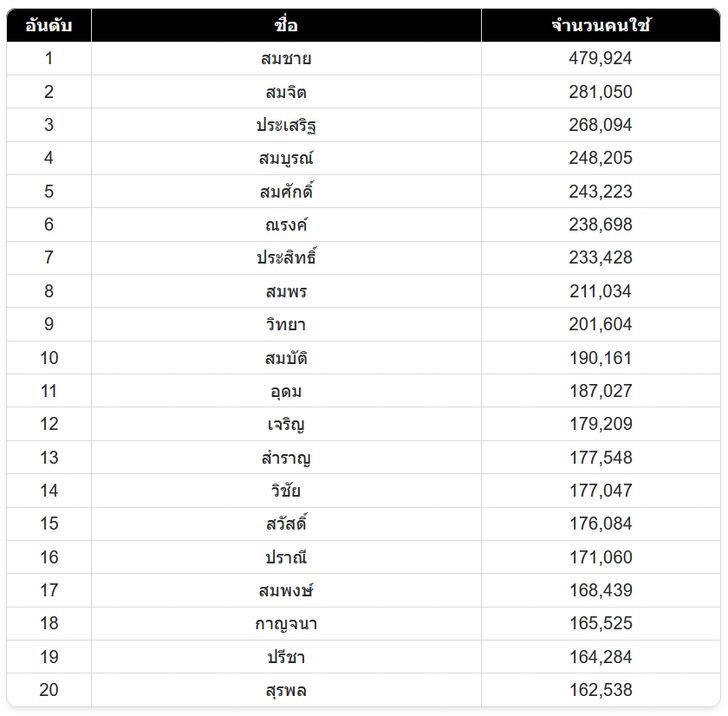Select the name สมศักดิ์
Image resolution: width=728 pixels, height=716 pixels.
point(286,191)
